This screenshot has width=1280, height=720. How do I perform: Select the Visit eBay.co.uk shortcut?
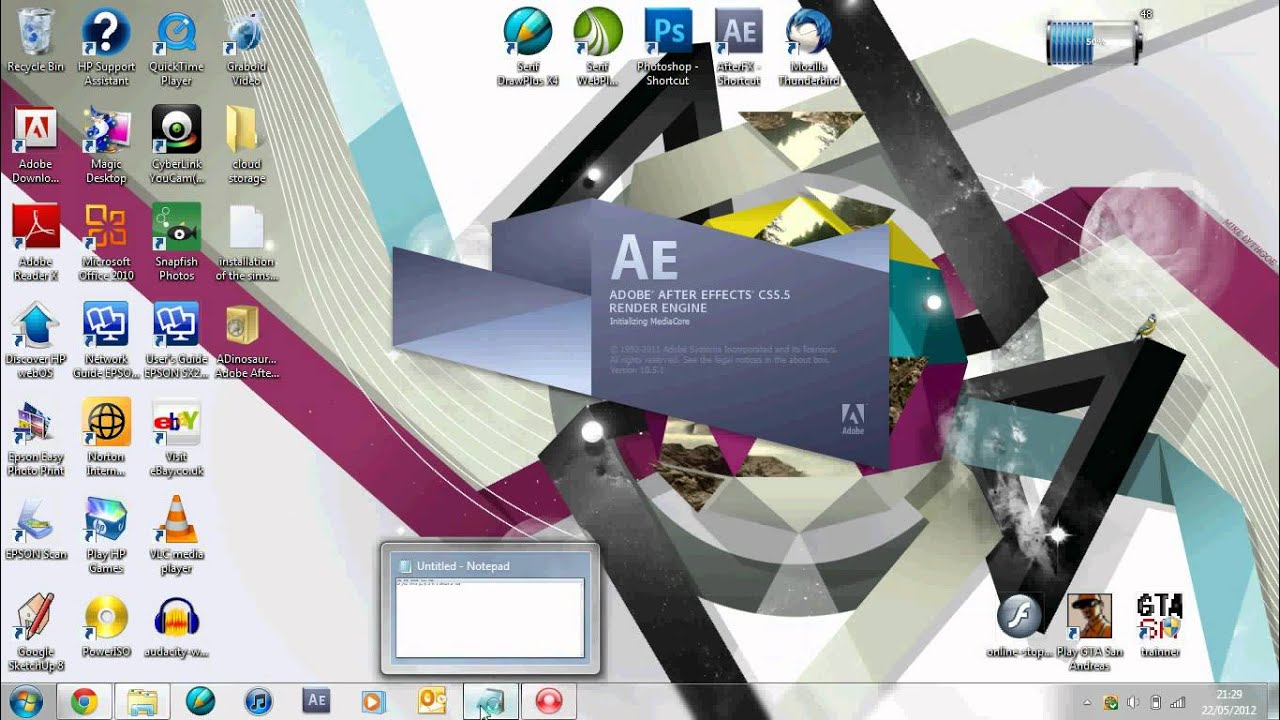[x=176, y=438]
